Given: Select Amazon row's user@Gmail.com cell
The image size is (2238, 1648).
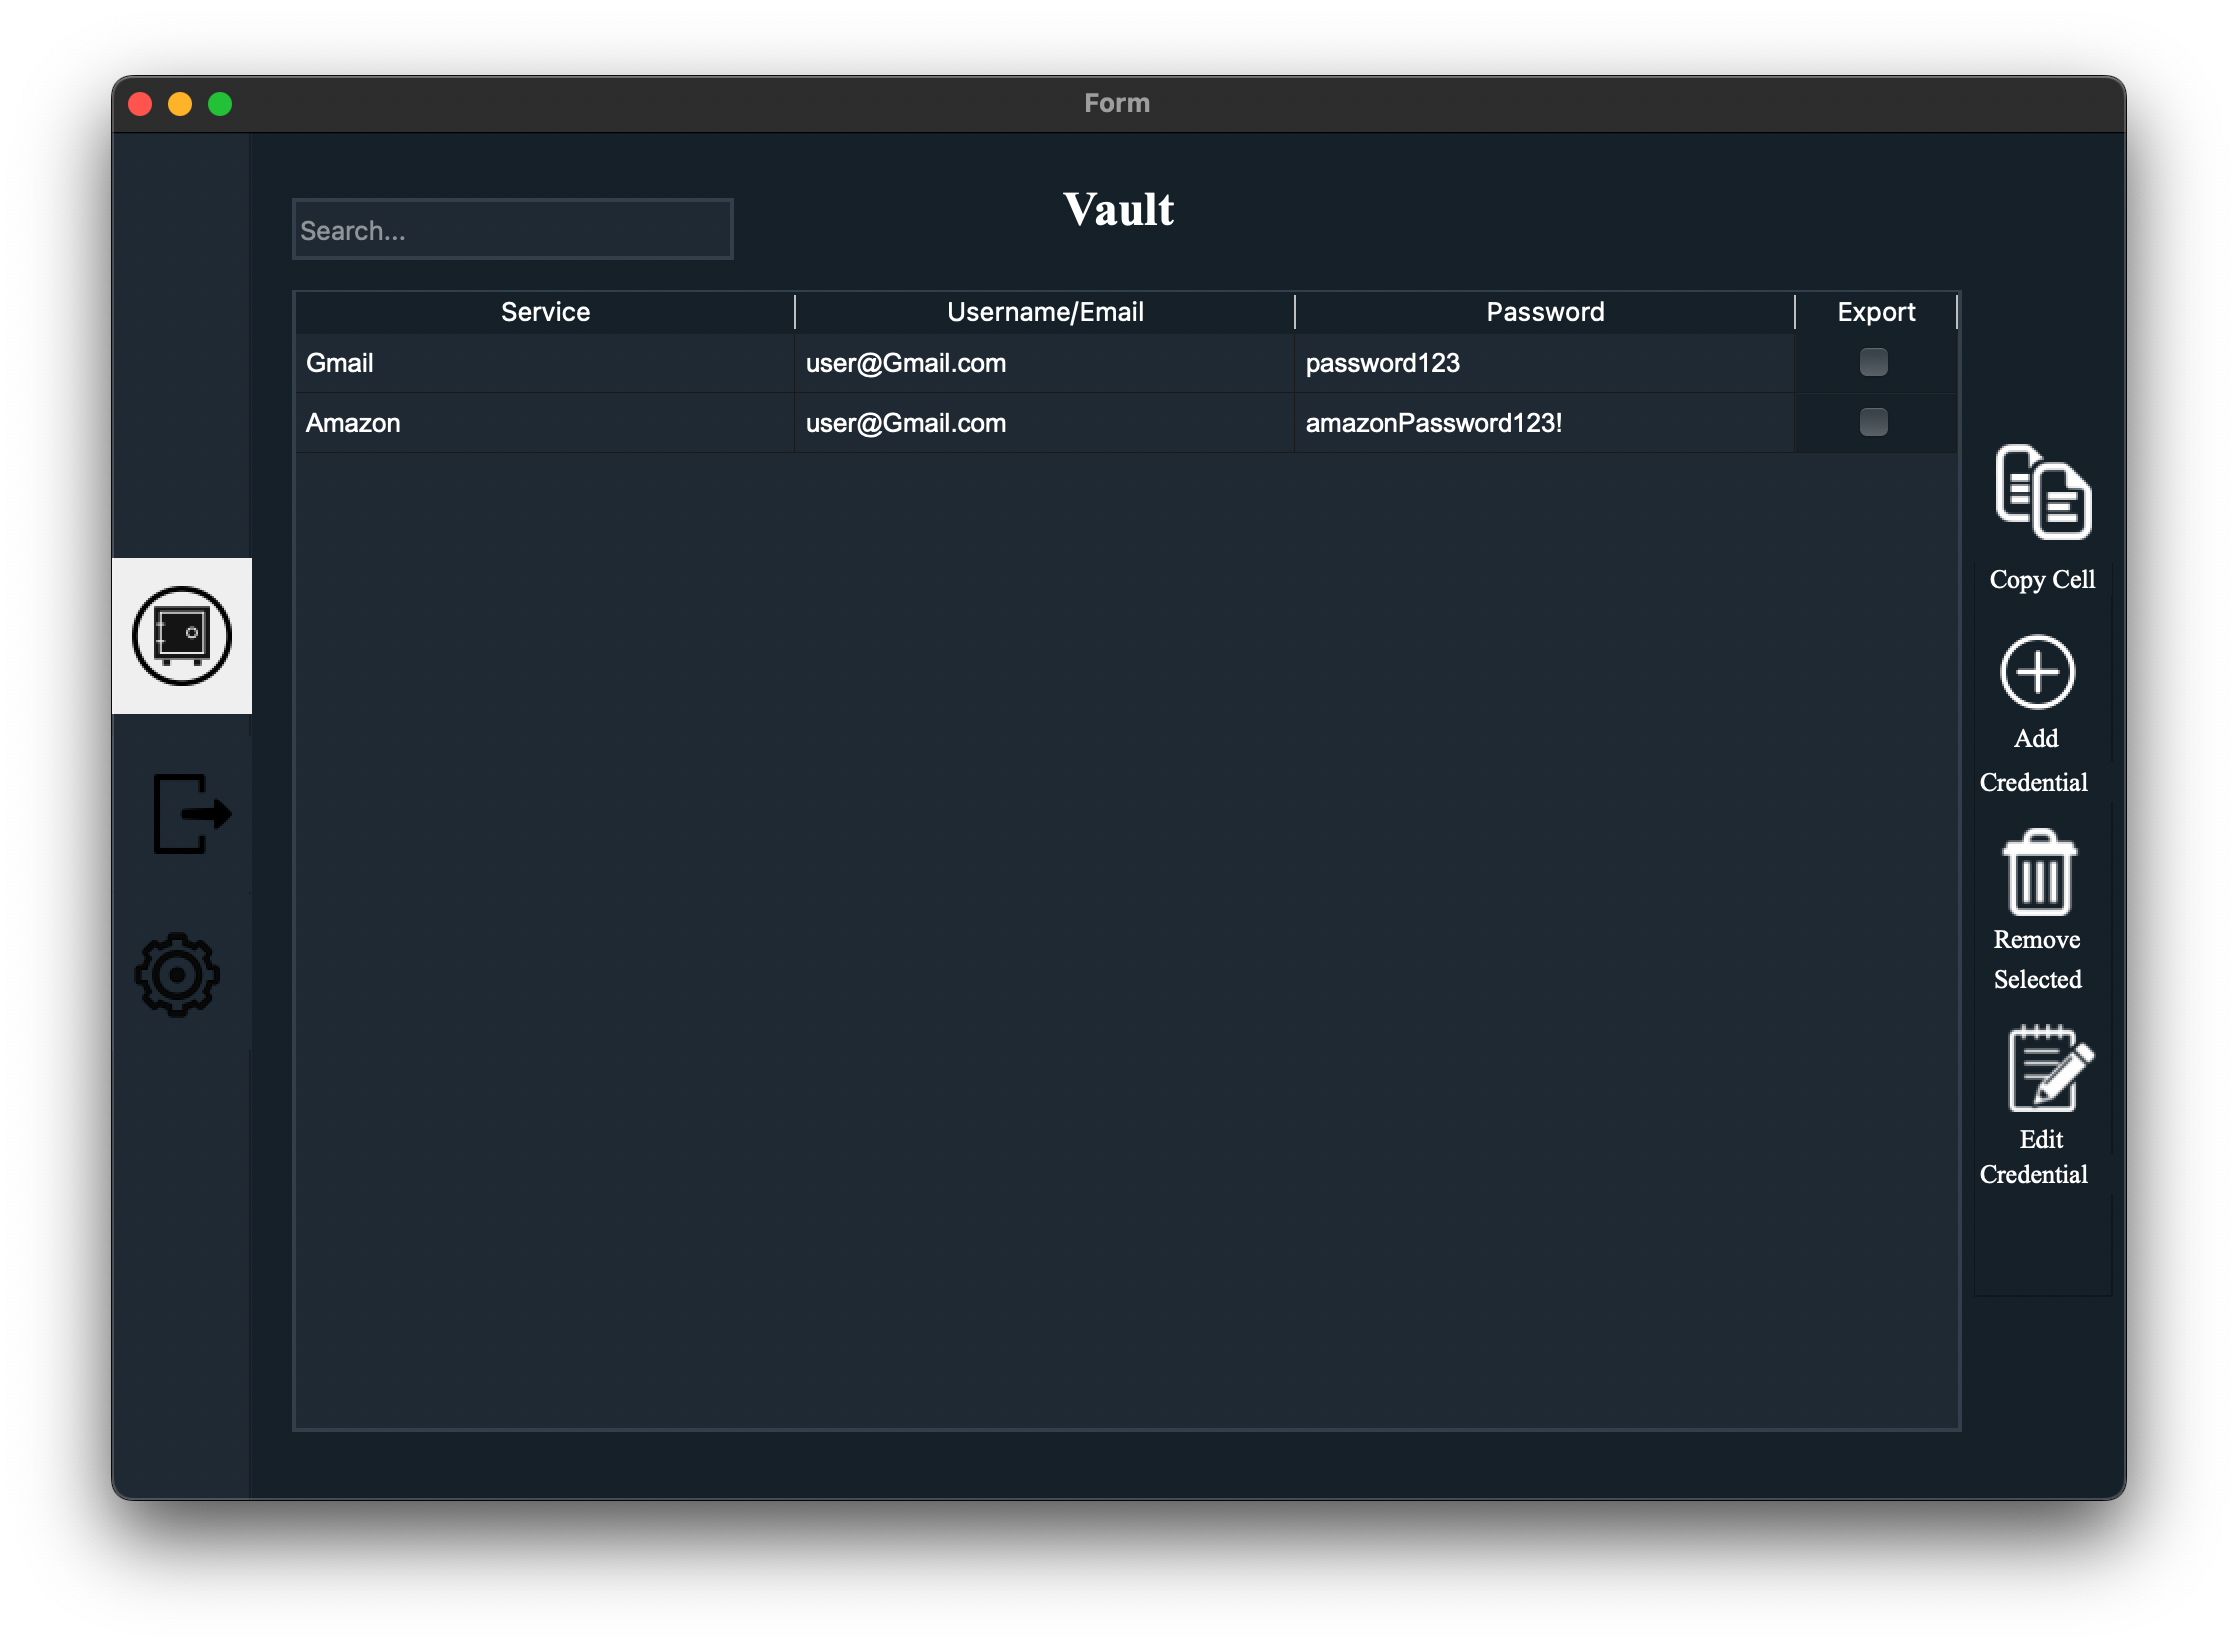Looking at the screenshot, I should click(x=1043, y=423).
